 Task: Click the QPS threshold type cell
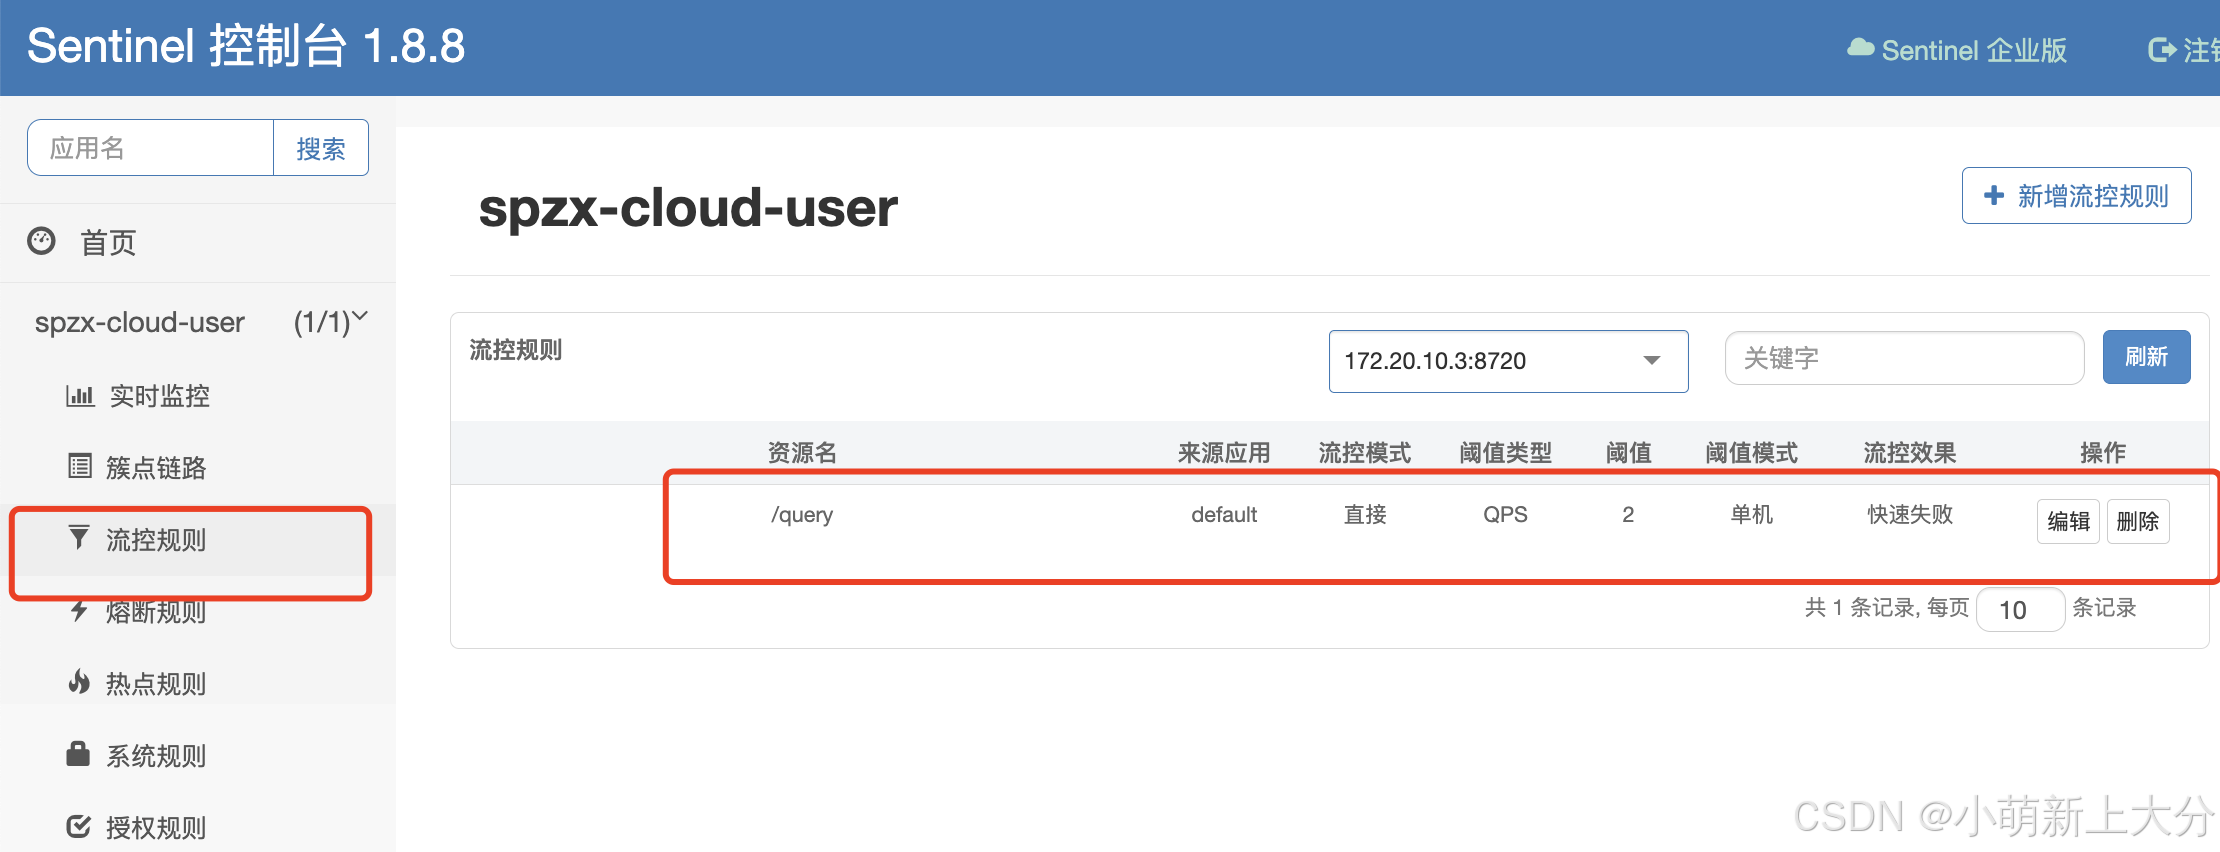[x=1505, y=514]
